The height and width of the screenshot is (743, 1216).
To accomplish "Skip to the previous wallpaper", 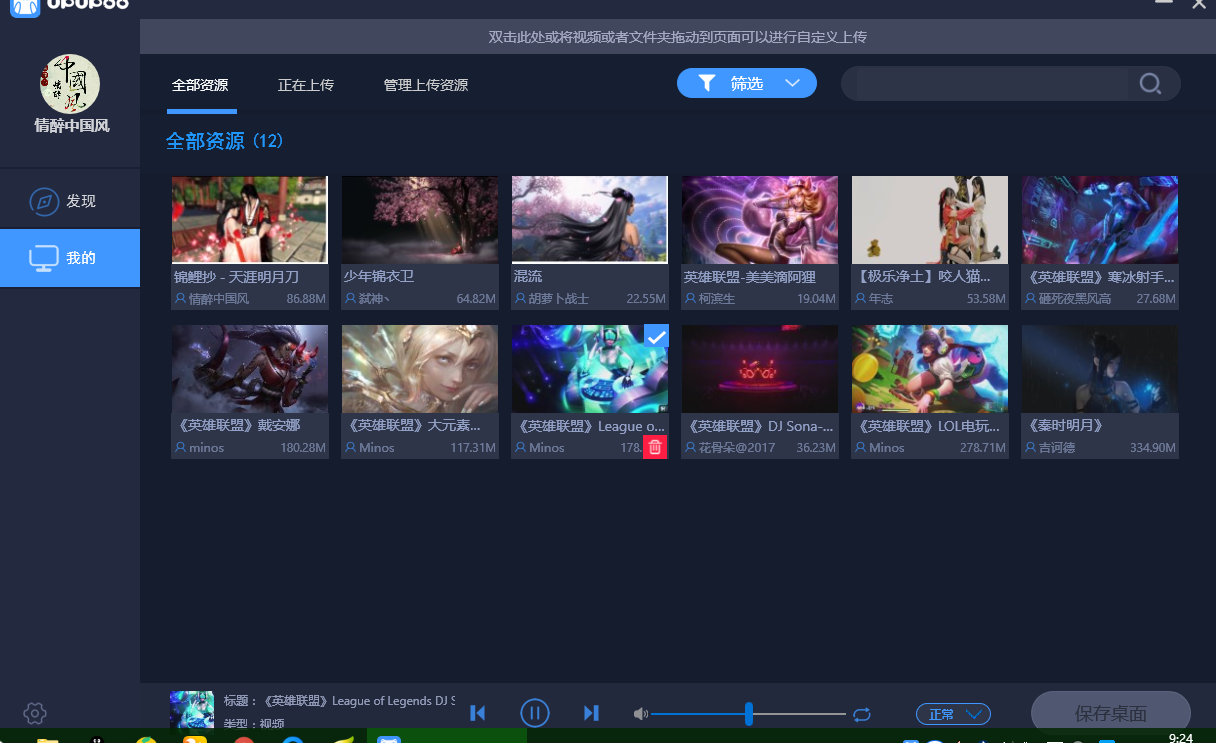I will 478,713.
